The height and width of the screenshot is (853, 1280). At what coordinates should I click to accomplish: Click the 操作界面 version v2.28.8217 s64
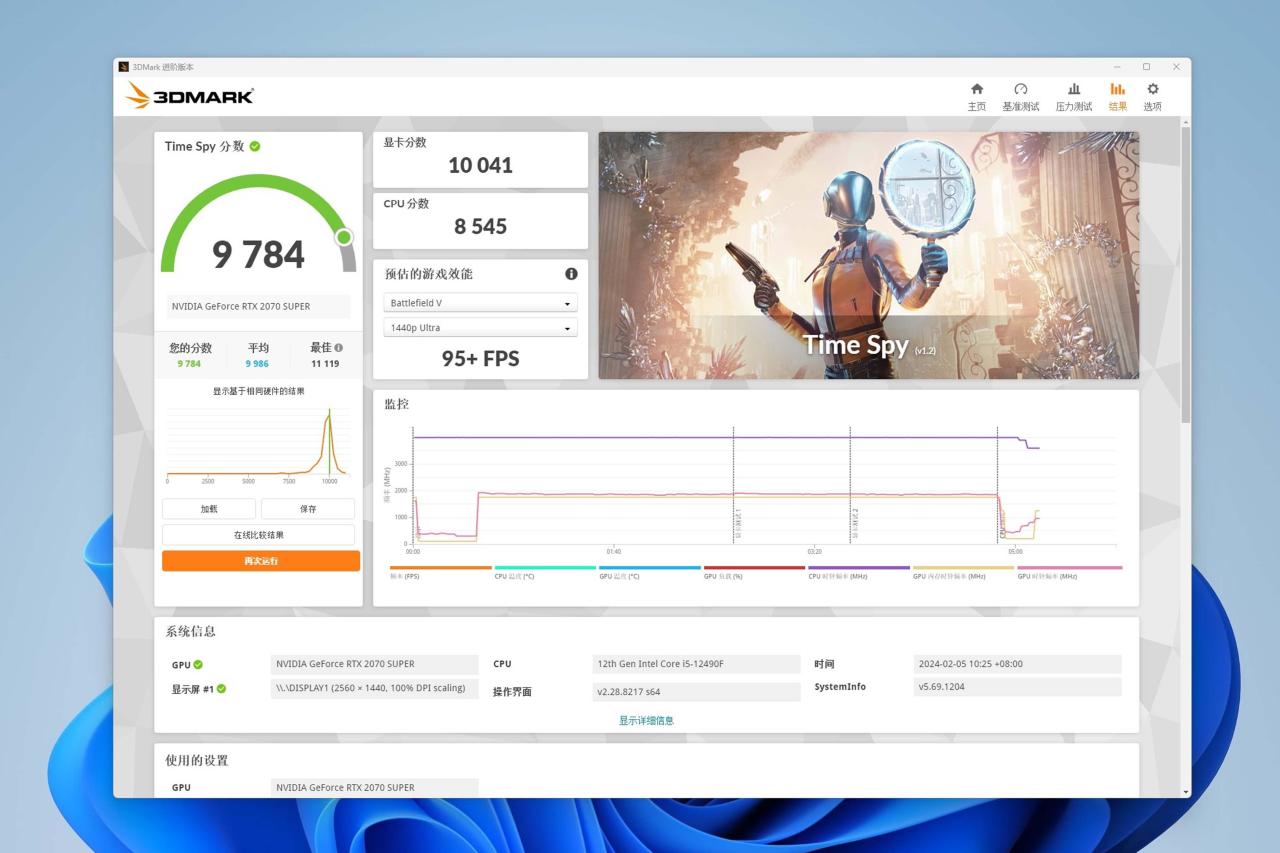pos(697,692)
